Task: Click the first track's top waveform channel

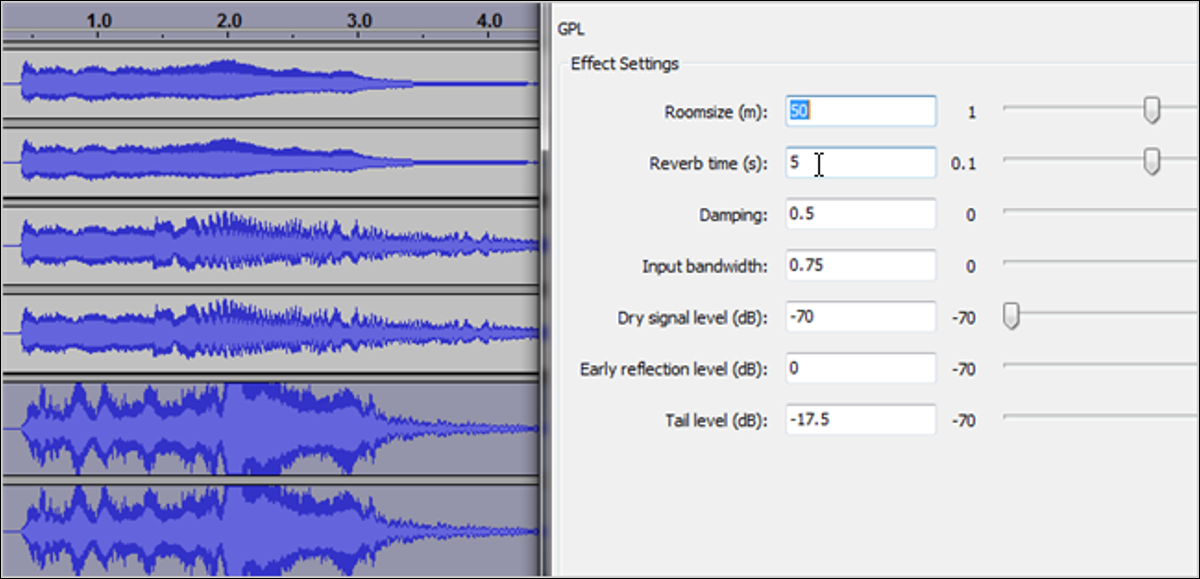Action: 270,84
